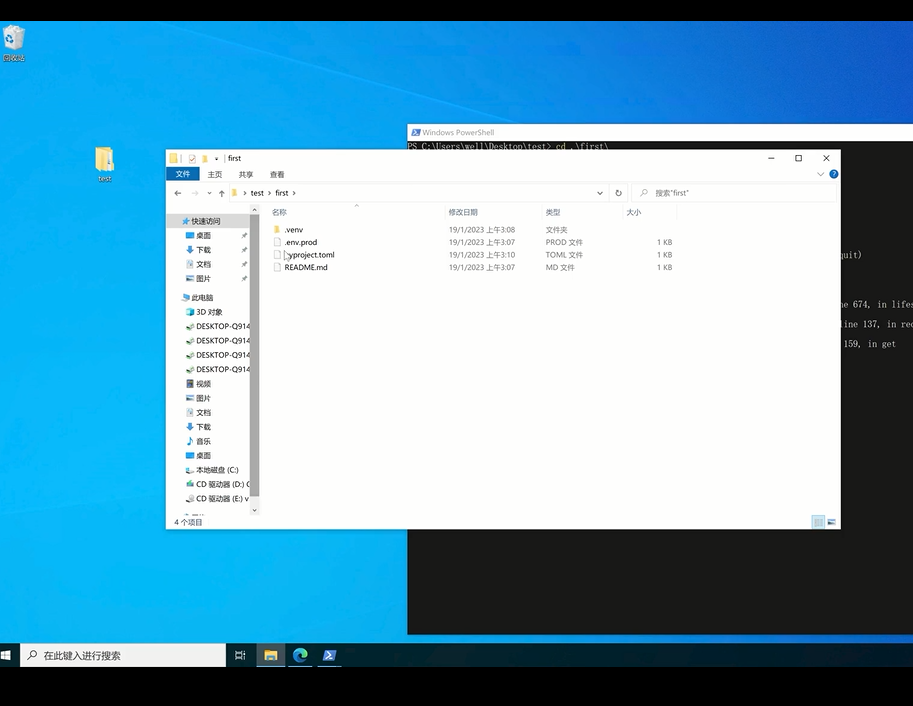Open the 查看 ribbon tab
Image resolution: width=913 pixels, height=706 pixels.
[277, 174]
